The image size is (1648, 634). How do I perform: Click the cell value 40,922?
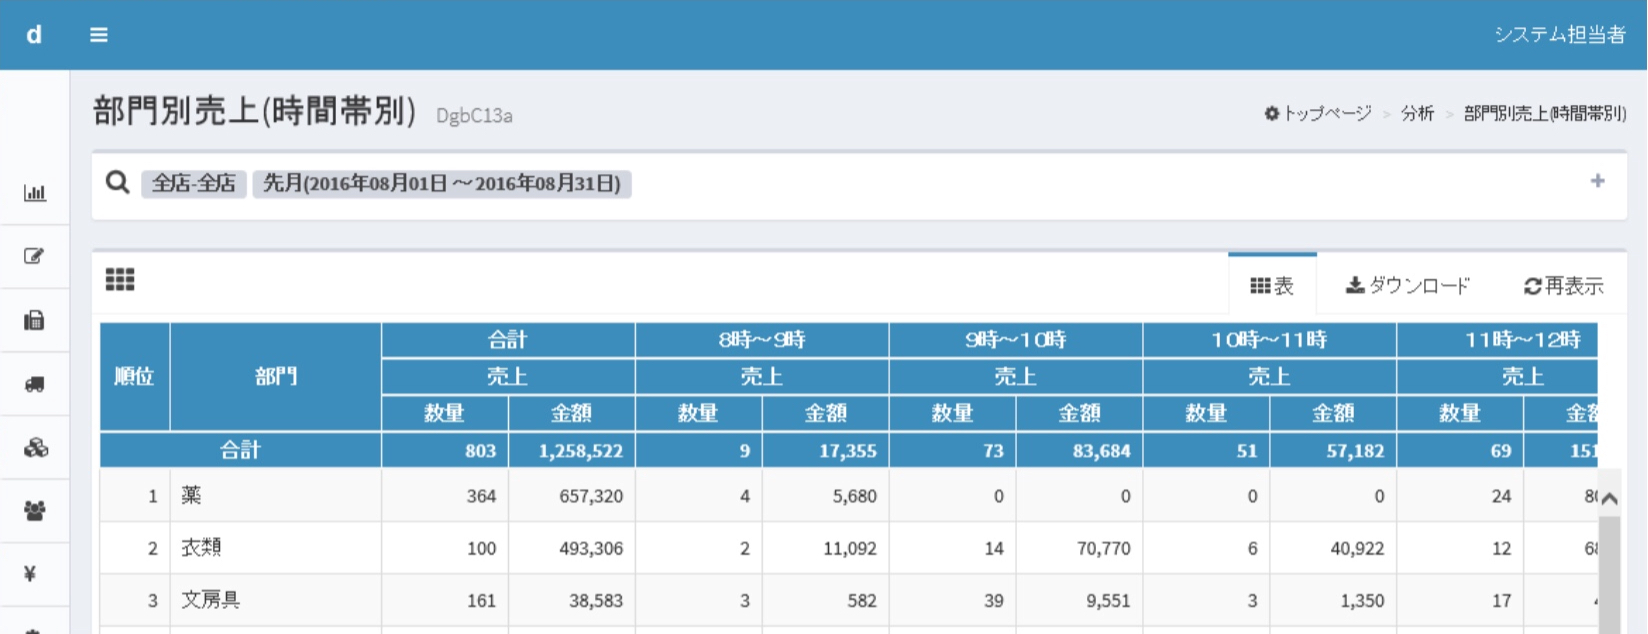(1358, 548)
